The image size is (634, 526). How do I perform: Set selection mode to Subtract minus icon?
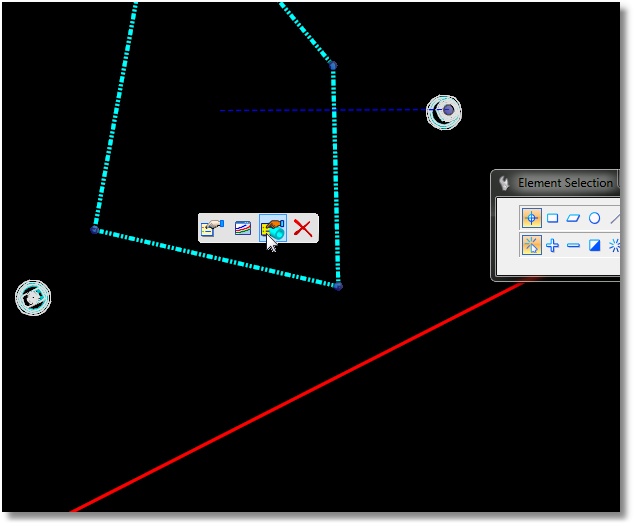(573, 245)
